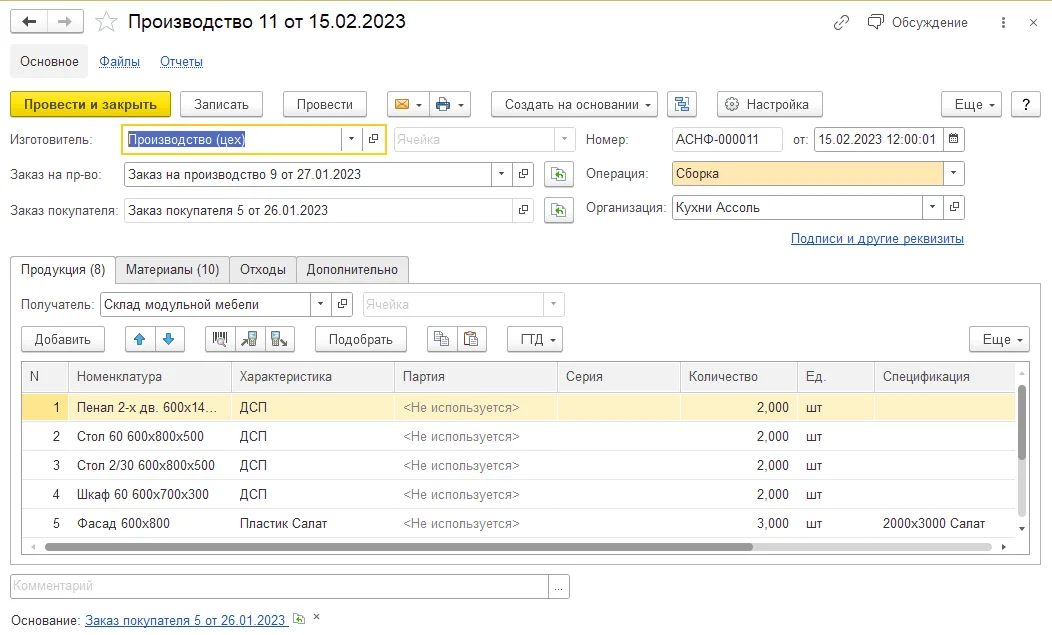Expand the Организация dropdown arrow

[x=933, y=207]
